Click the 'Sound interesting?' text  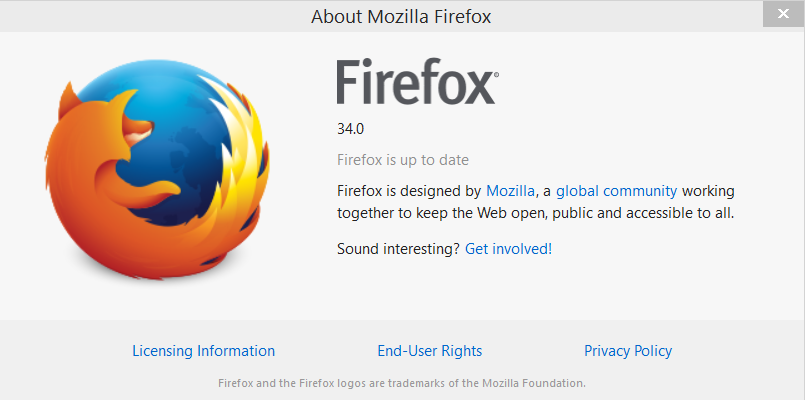point(398,248)
